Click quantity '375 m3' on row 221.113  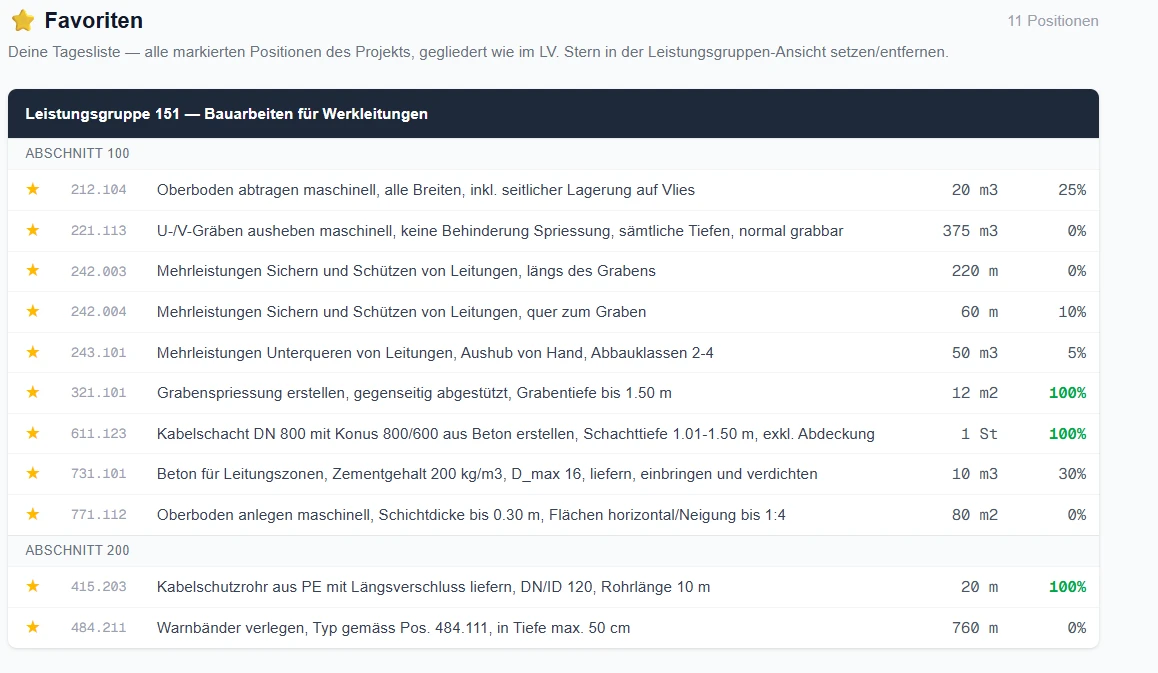(x=970, y=230)
